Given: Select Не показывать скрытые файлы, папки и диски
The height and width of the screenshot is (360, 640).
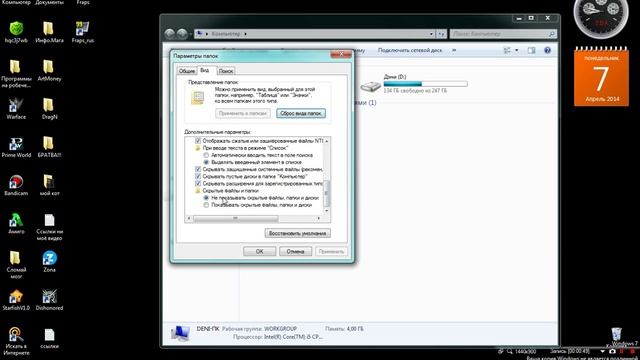Looking at the screenshot, I should click(x=206, y=198).
